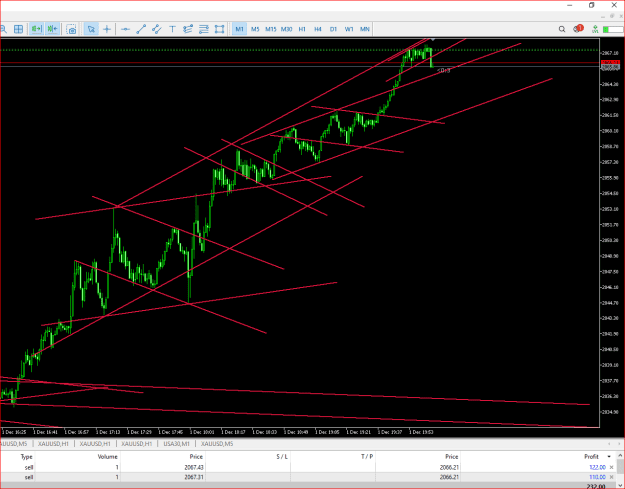Open the second XAUUSD,H1 chart tab

pos(95,444)
